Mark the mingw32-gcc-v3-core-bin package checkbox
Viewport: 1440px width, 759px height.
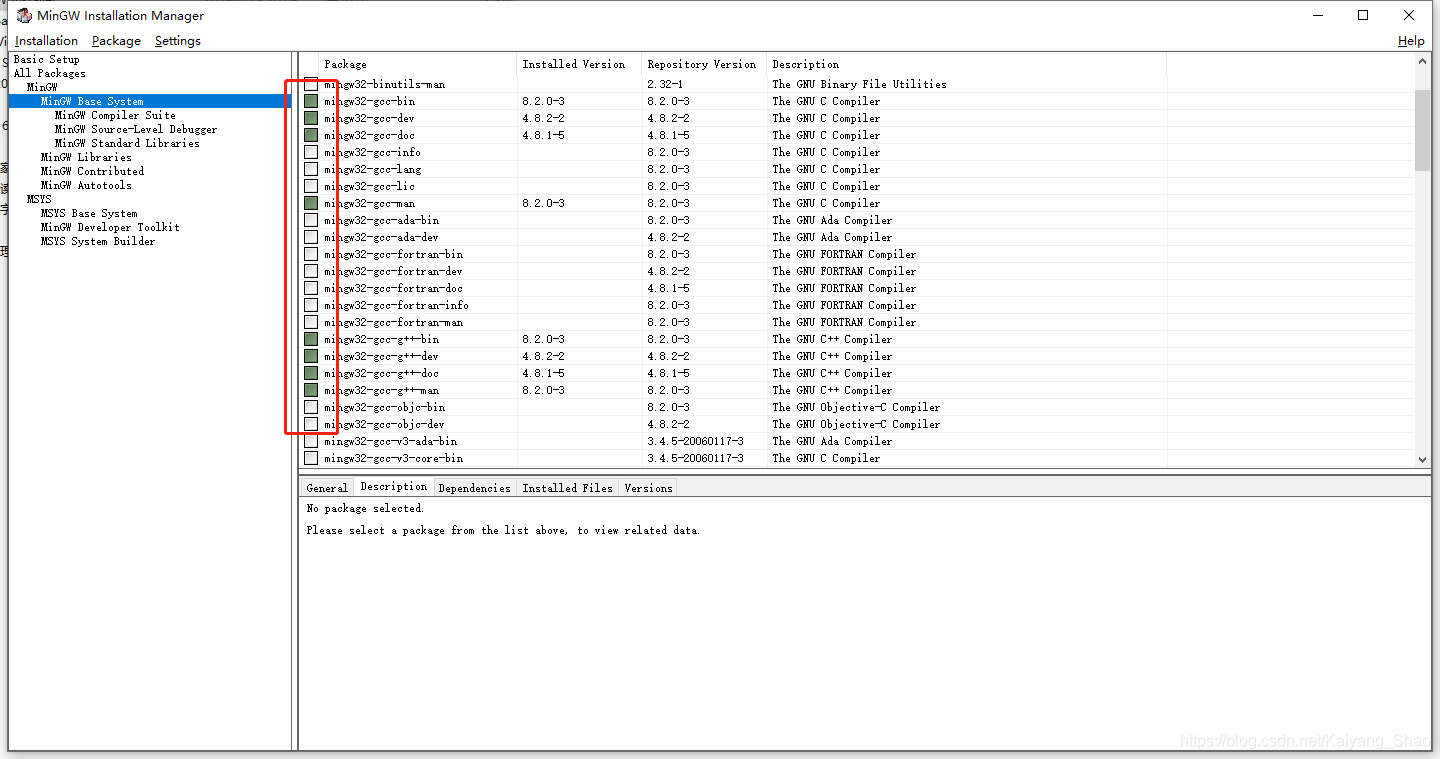tap(311, 458)
